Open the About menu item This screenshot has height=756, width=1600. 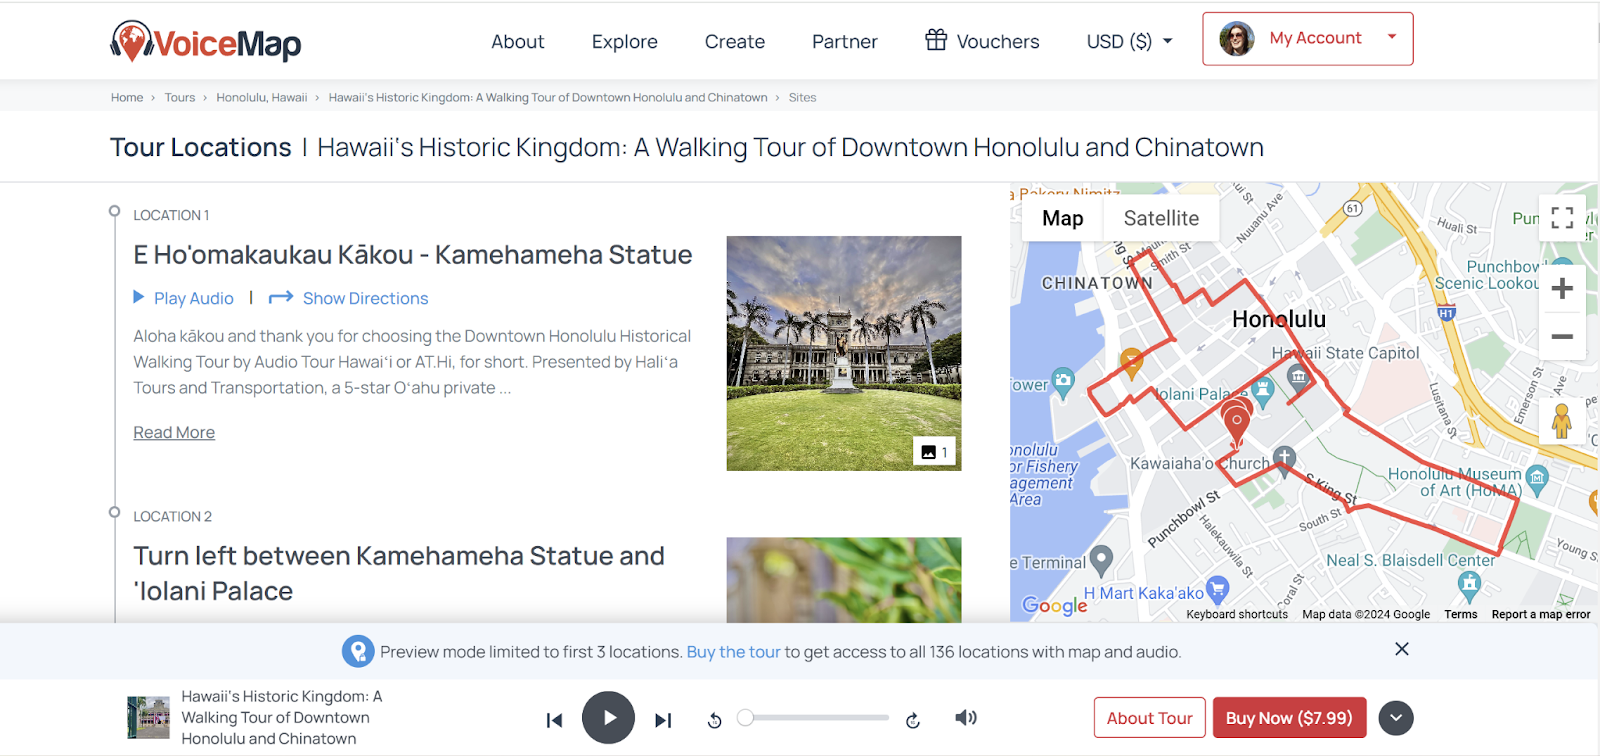pyautogui.click(x=518, y=42)
